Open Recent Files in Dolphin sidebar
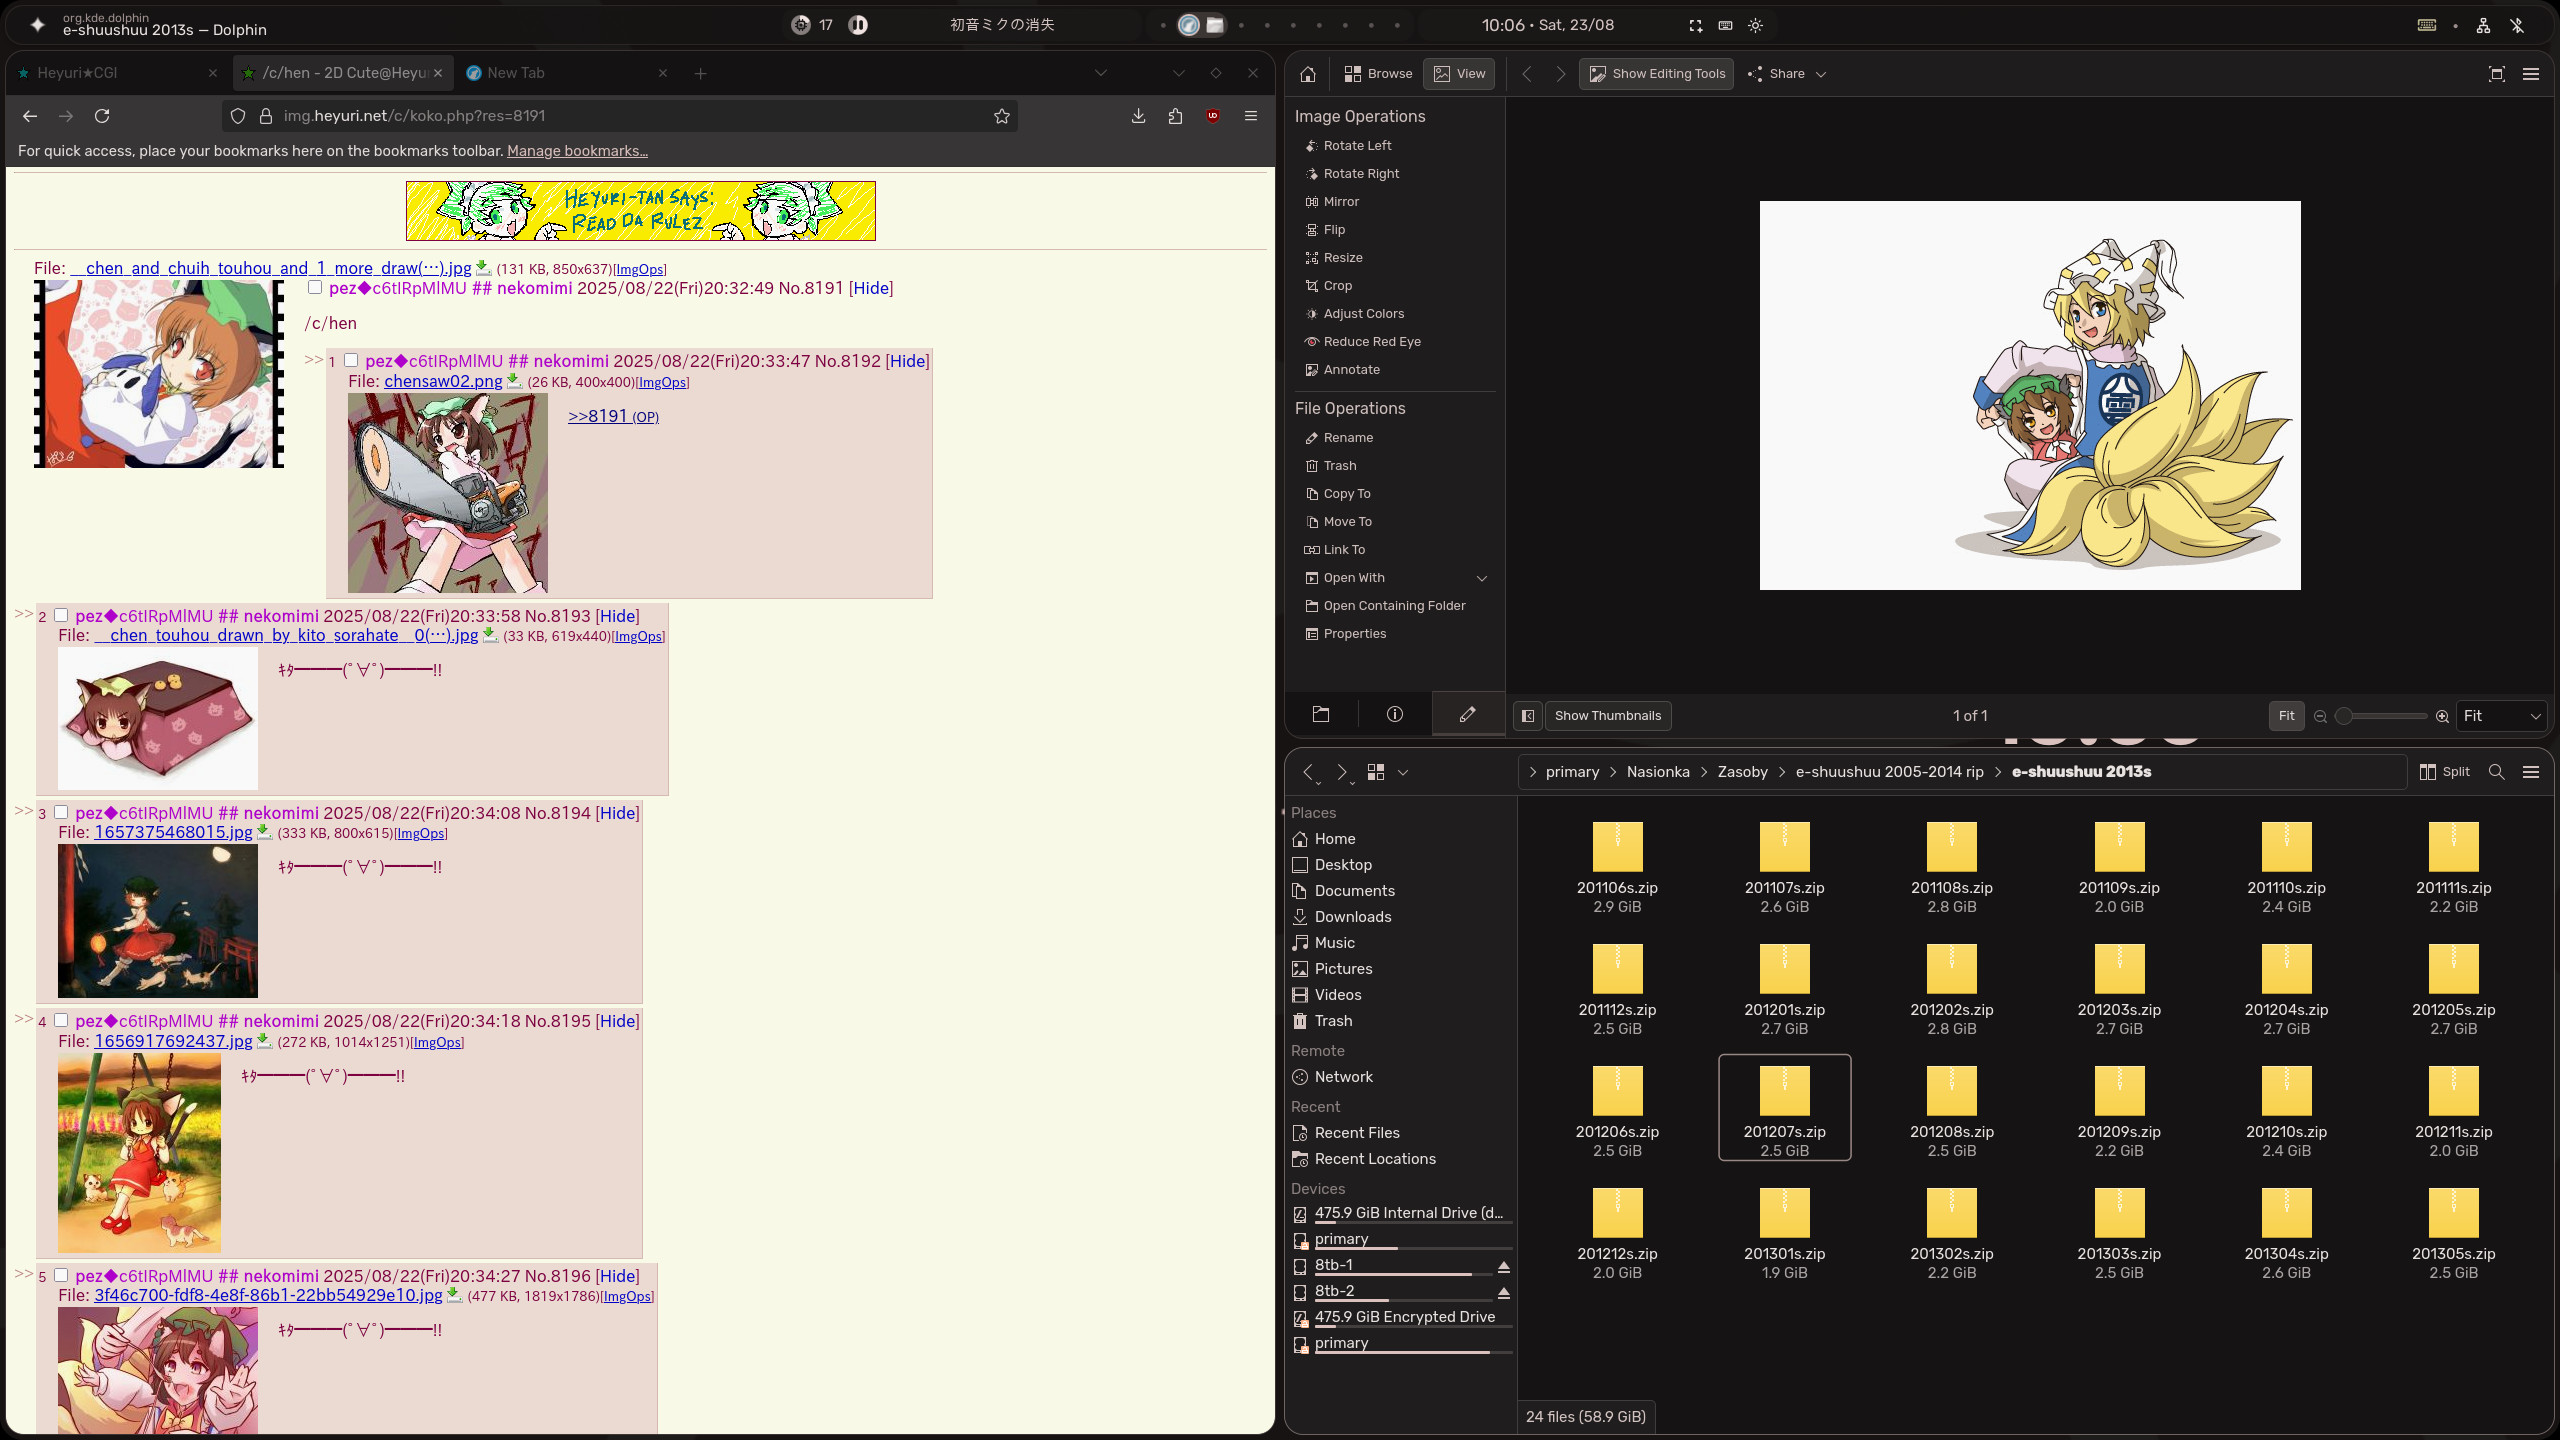2560x1440 pixels. click(x=1357, y=1133)
